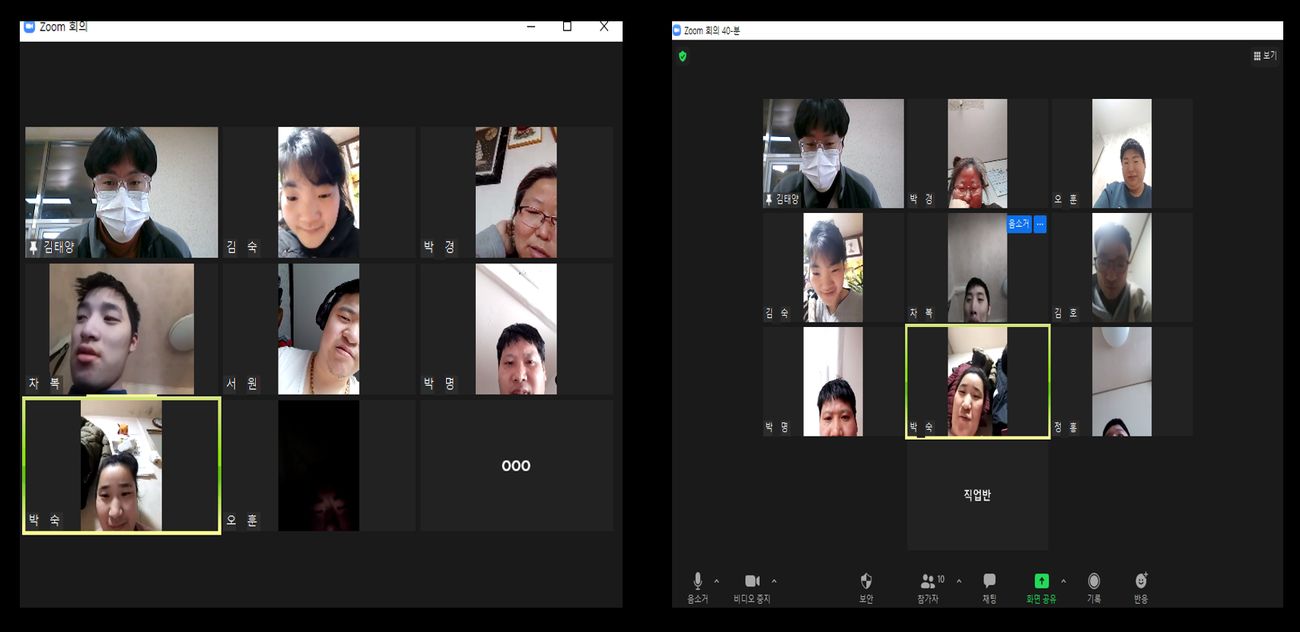Select the OOO participant tile

tap(516, 466)
